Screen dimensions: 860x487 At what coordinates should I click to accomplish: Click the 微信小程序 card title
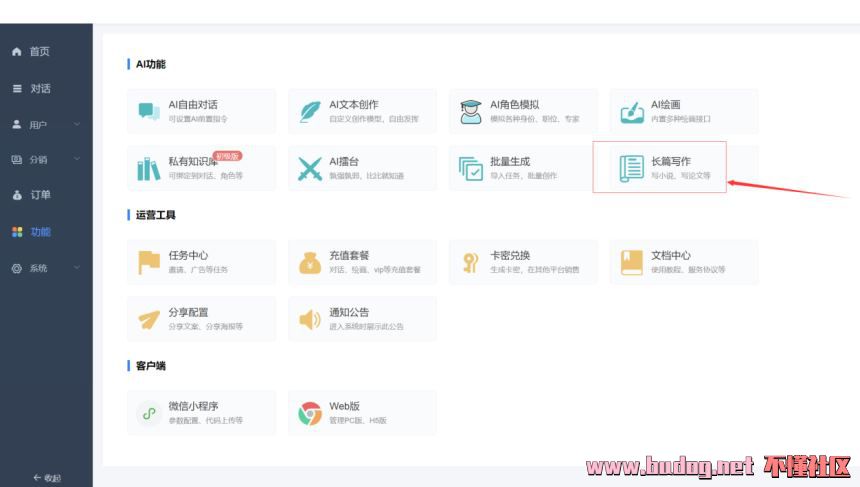[x=193, y=406]
